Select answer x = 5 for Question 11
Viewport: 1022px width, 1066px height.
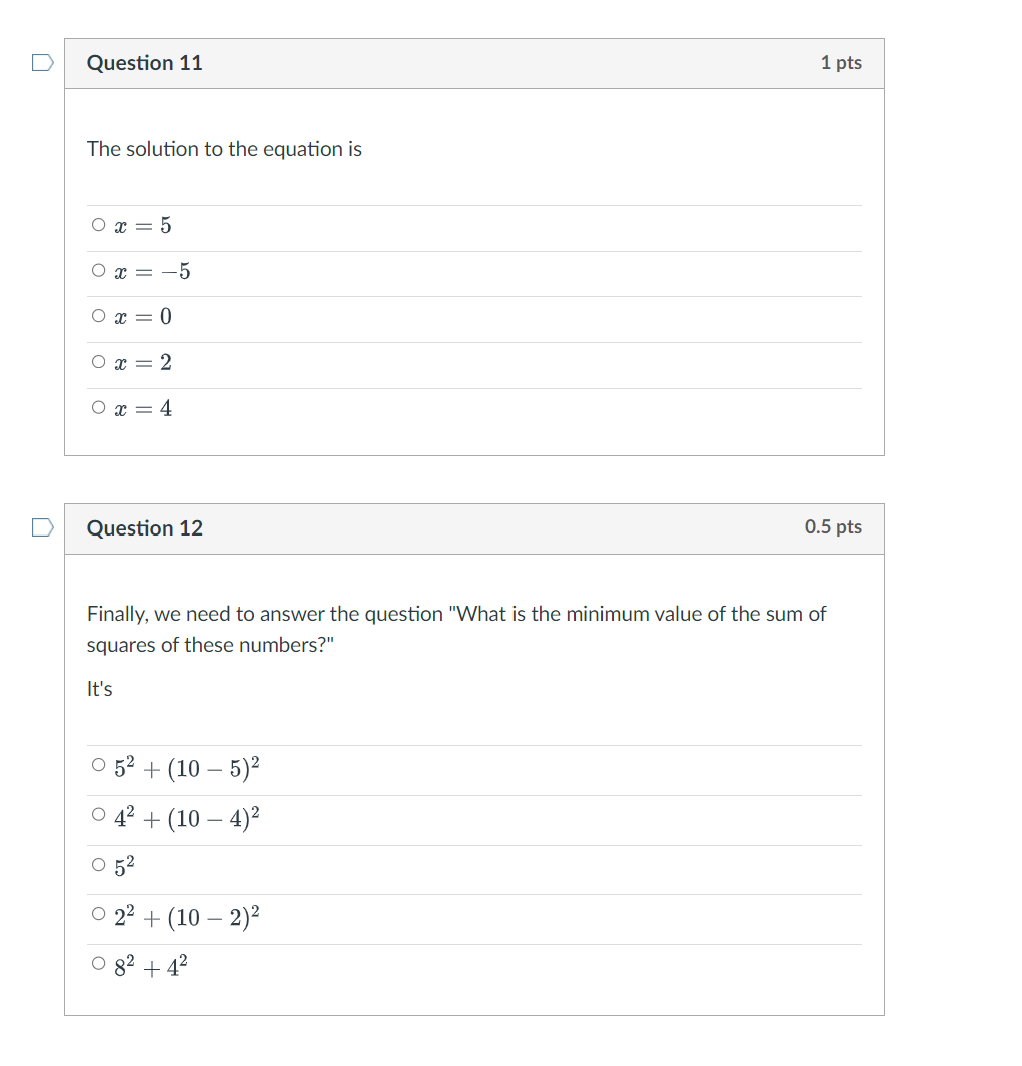97,224
